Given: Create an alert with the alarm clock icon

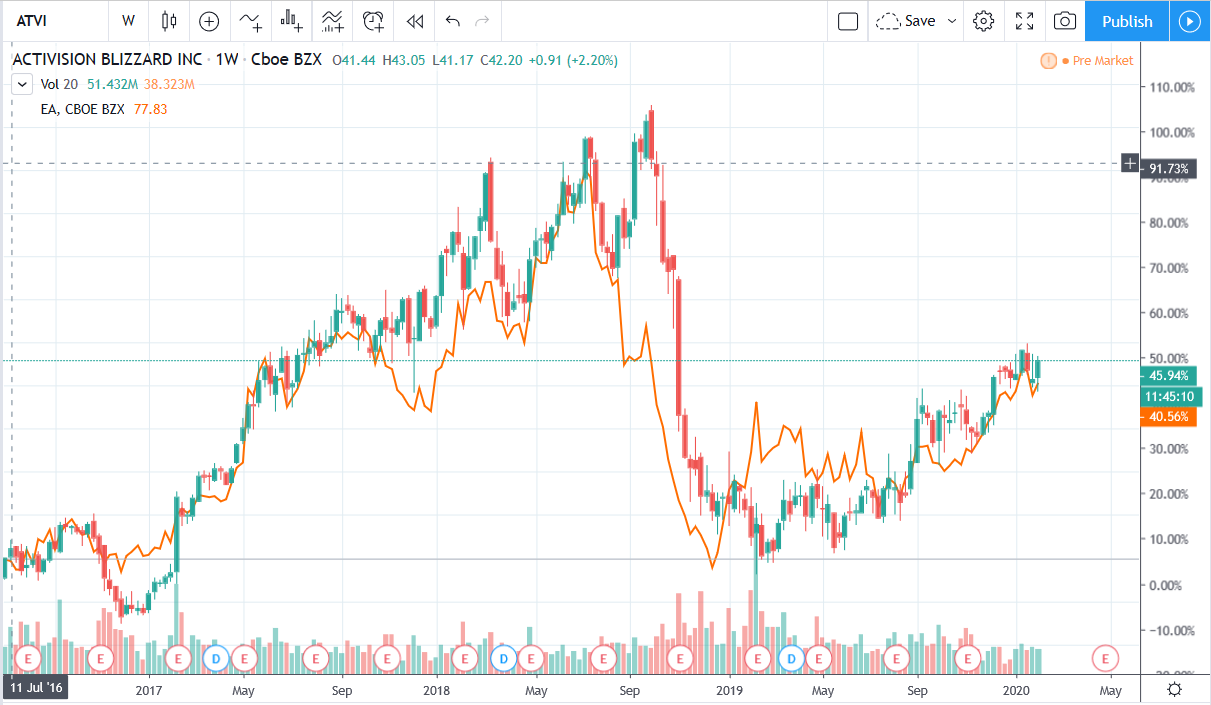Looking at the screenshot, I should [x=374, y=21].
